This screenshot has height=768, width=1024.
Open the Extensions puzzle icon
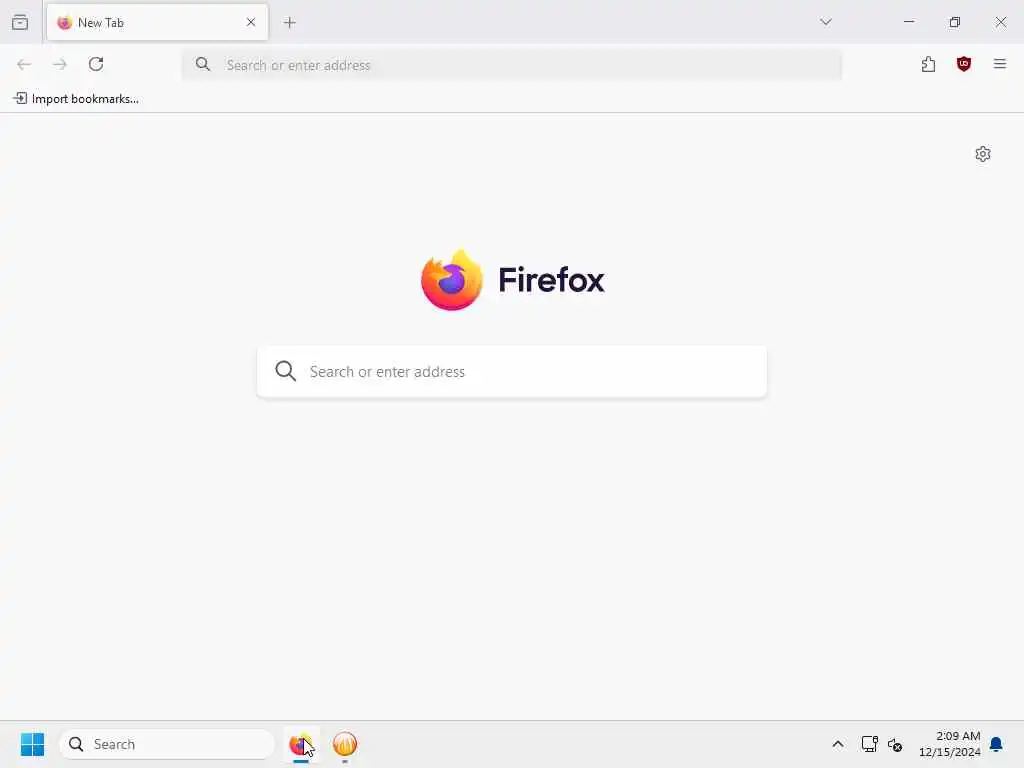point(928,64)
